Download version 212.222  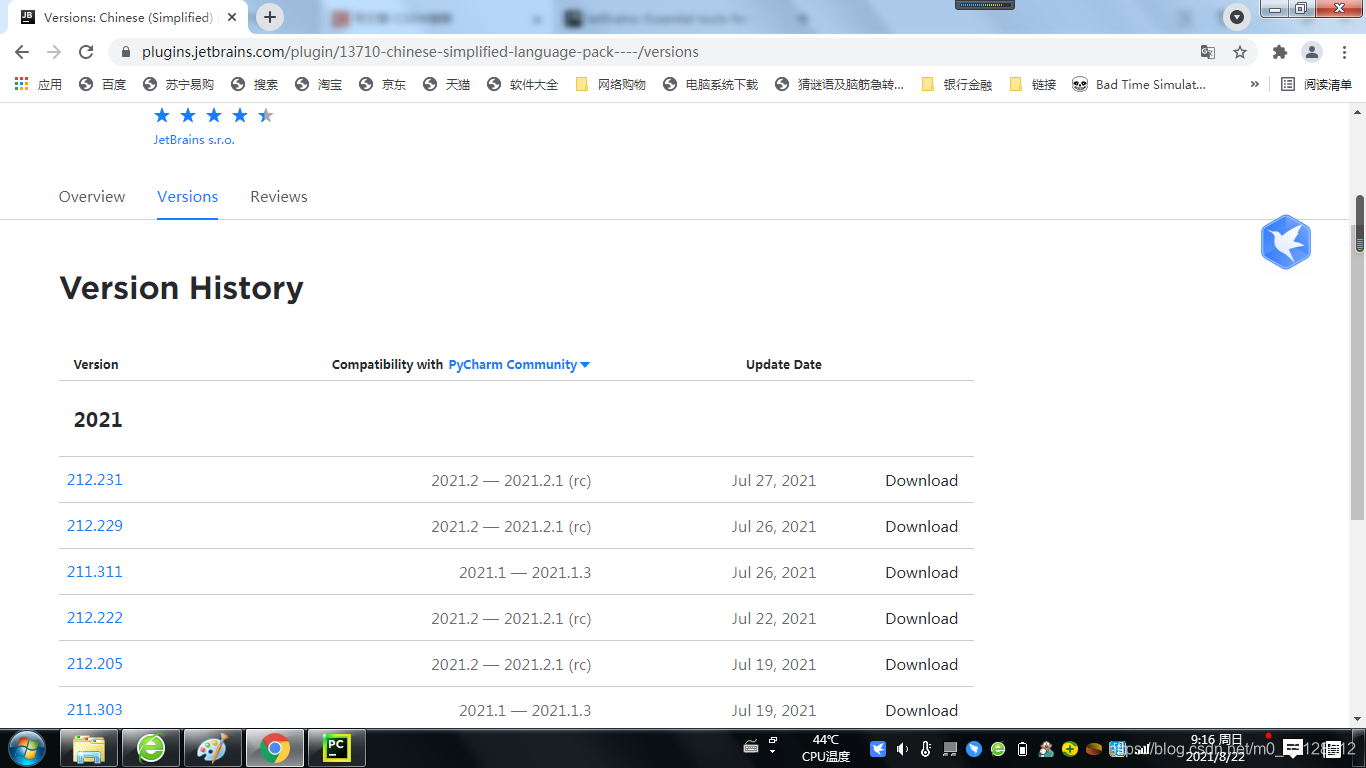coord(921,619)
